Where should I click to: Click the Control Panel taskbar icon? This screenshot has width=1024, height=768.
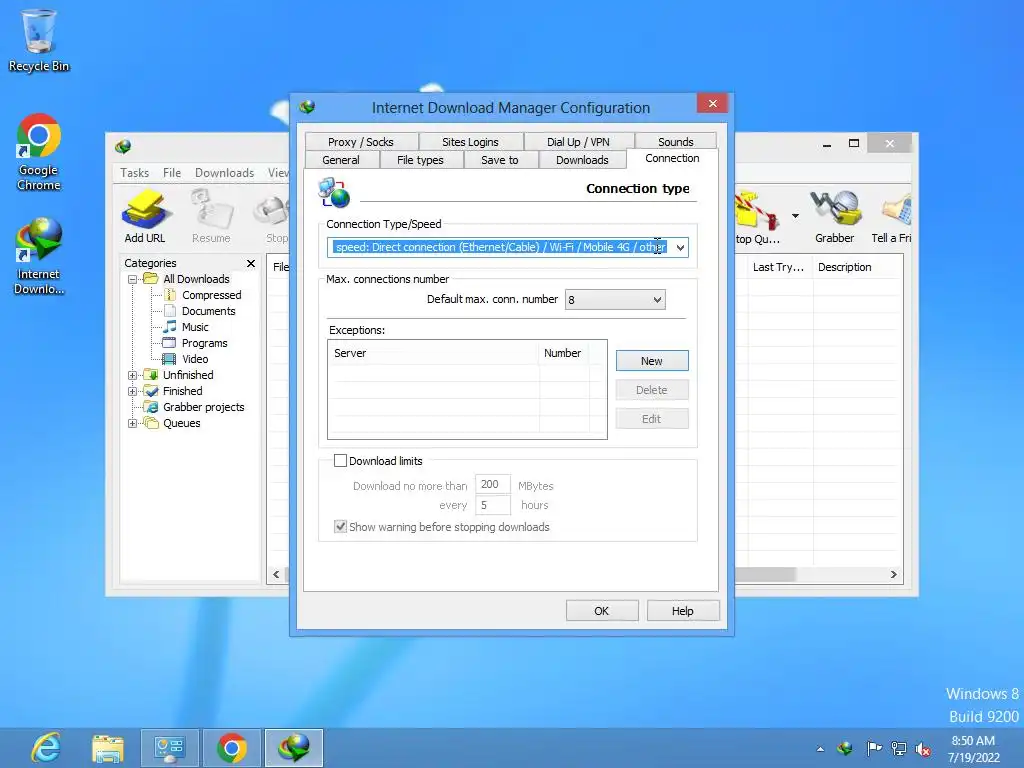[x=170, y=748]
